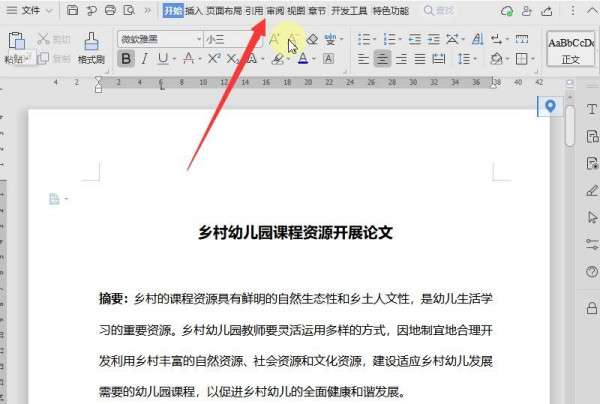The width and height of the screenshot is (600, 404).
Task: Click the collaborate add-person icon
Action: [x=527, y=11]
